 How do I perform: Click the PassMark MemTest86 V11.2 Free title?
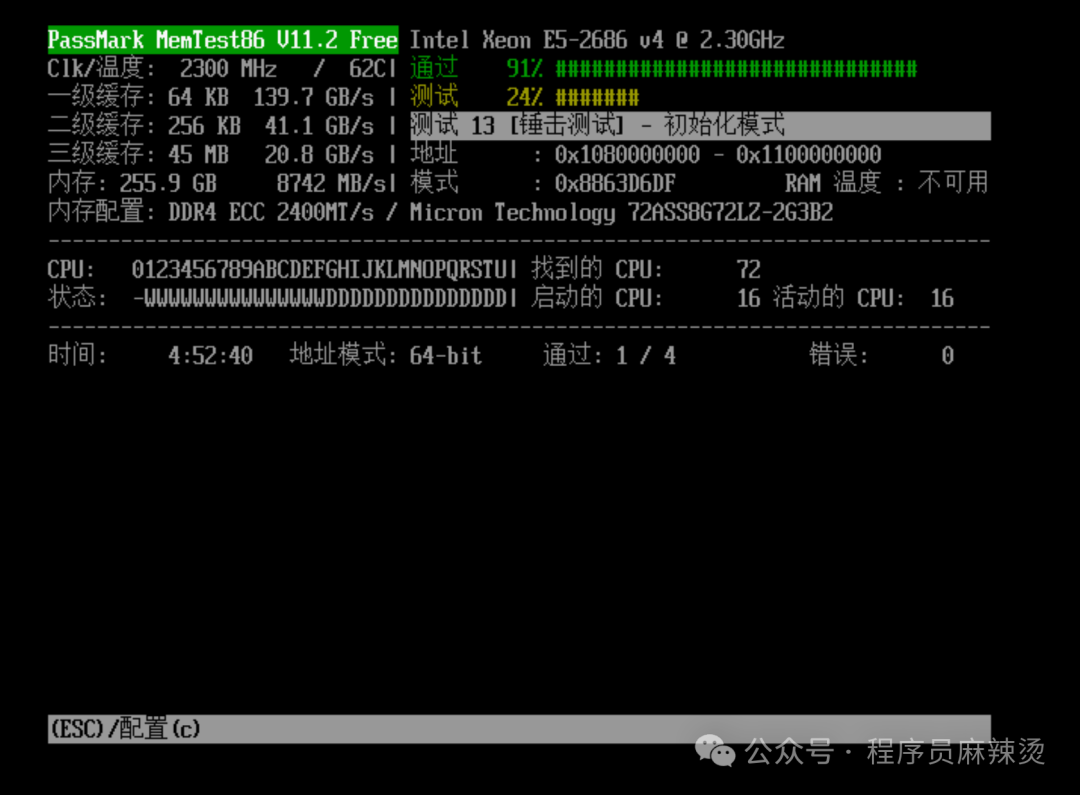point(220,40)
